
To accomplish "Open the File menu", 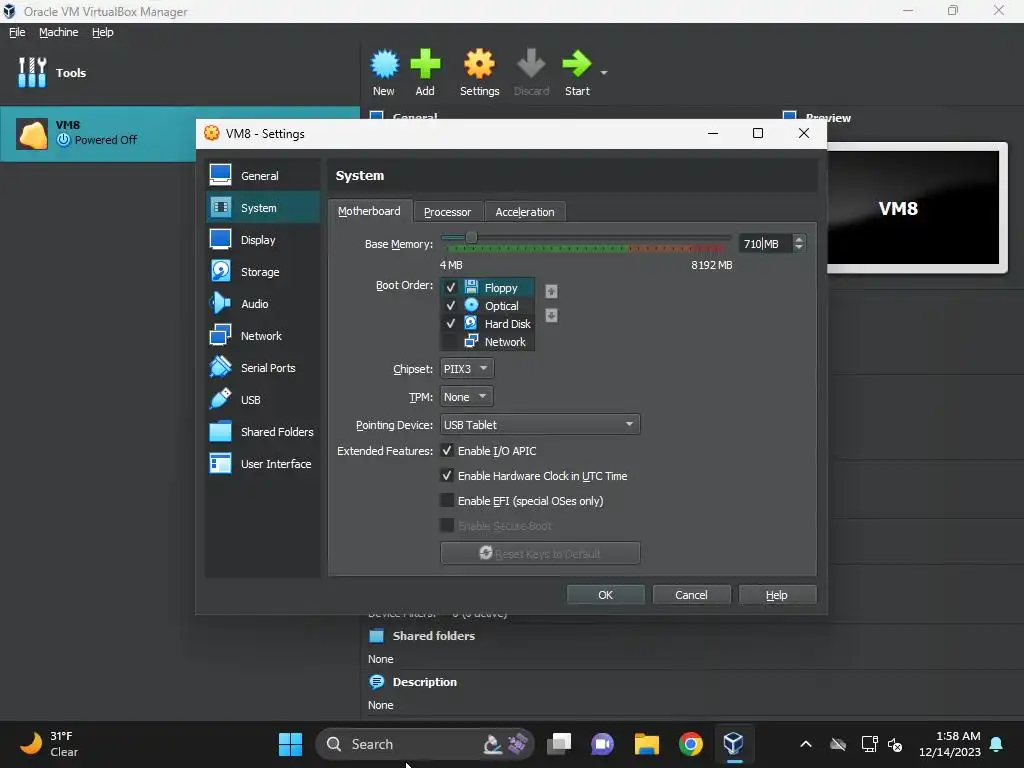I will [17, 32].
